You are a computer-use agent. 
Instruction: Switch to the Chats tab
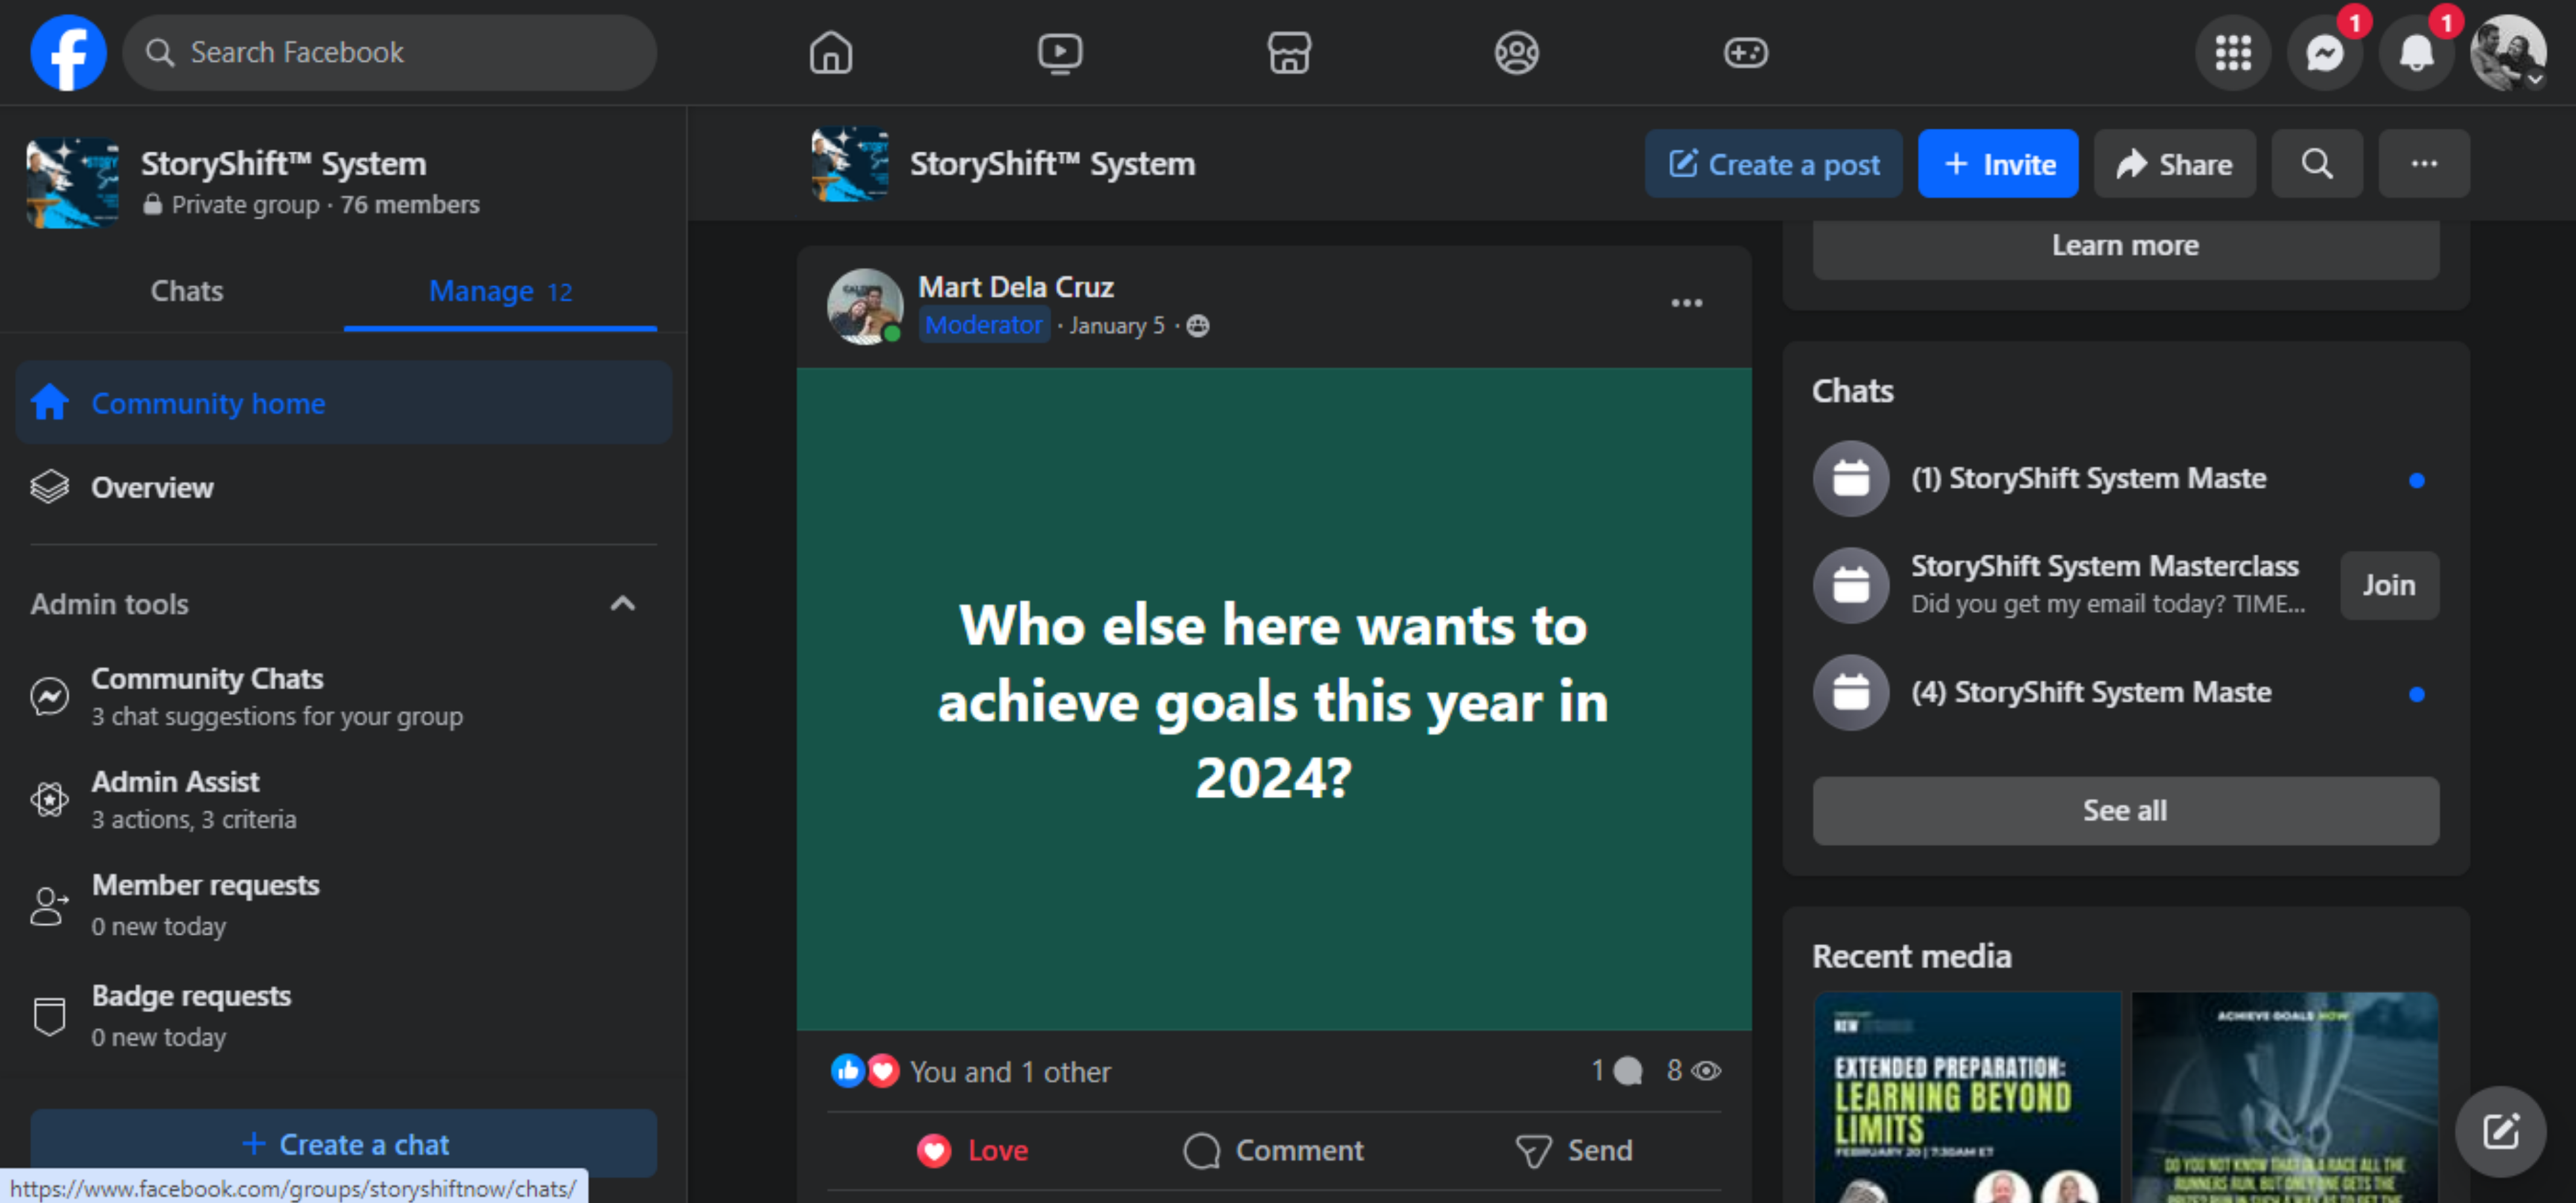click(186, 291)
